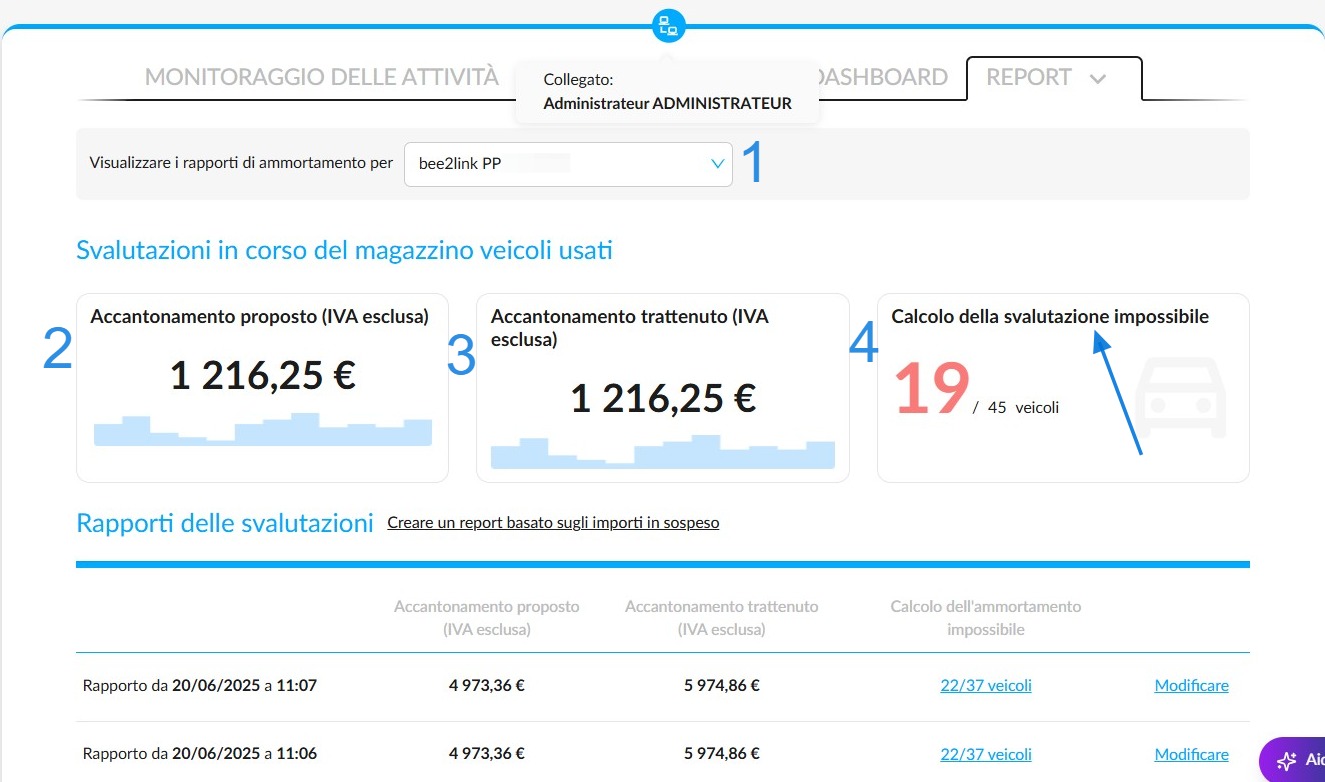Viewport: 1325px width, 782px height.
Task: Switch to the DASHBOARD tab
Action: click(x=882, y=77)
